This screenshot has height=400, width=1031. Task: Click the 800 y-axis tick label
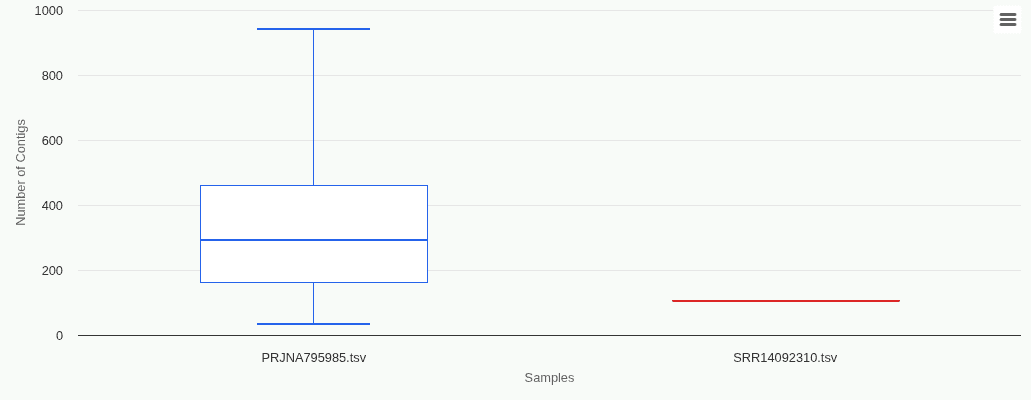tap(52, 76)
